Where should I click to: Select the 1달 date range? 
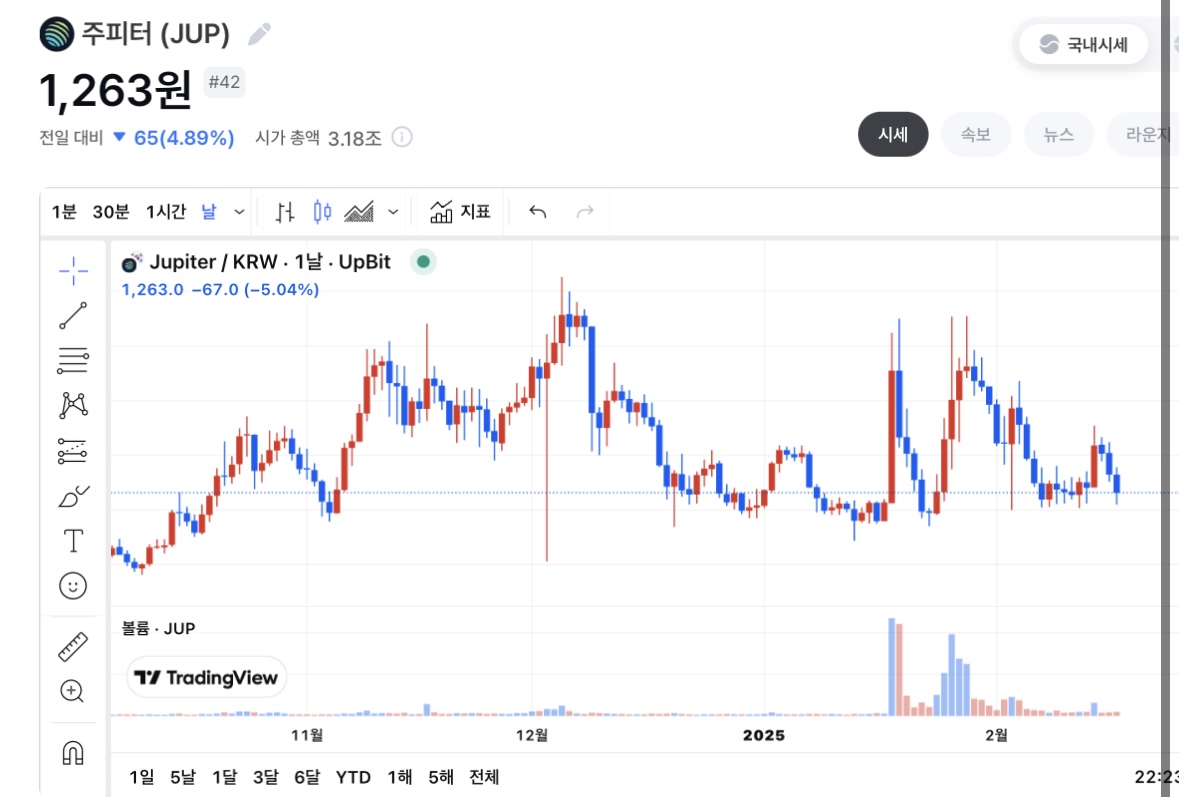point(224,777)
